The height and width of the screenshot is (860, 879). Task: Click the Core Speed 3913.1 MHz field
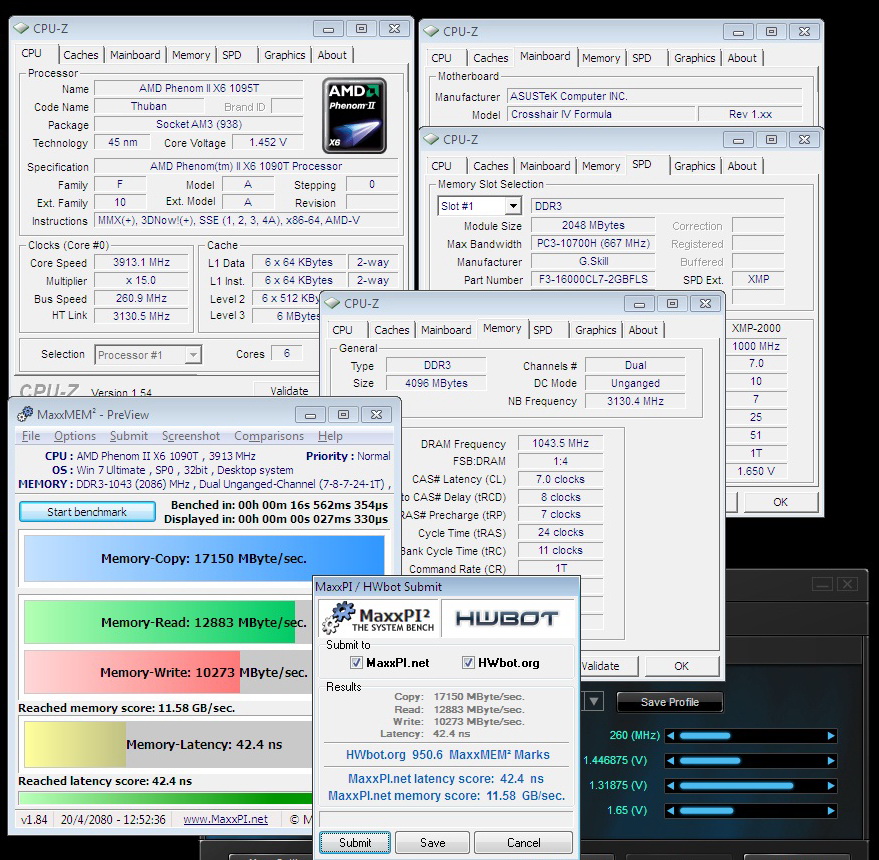click(x=141, y=262)
